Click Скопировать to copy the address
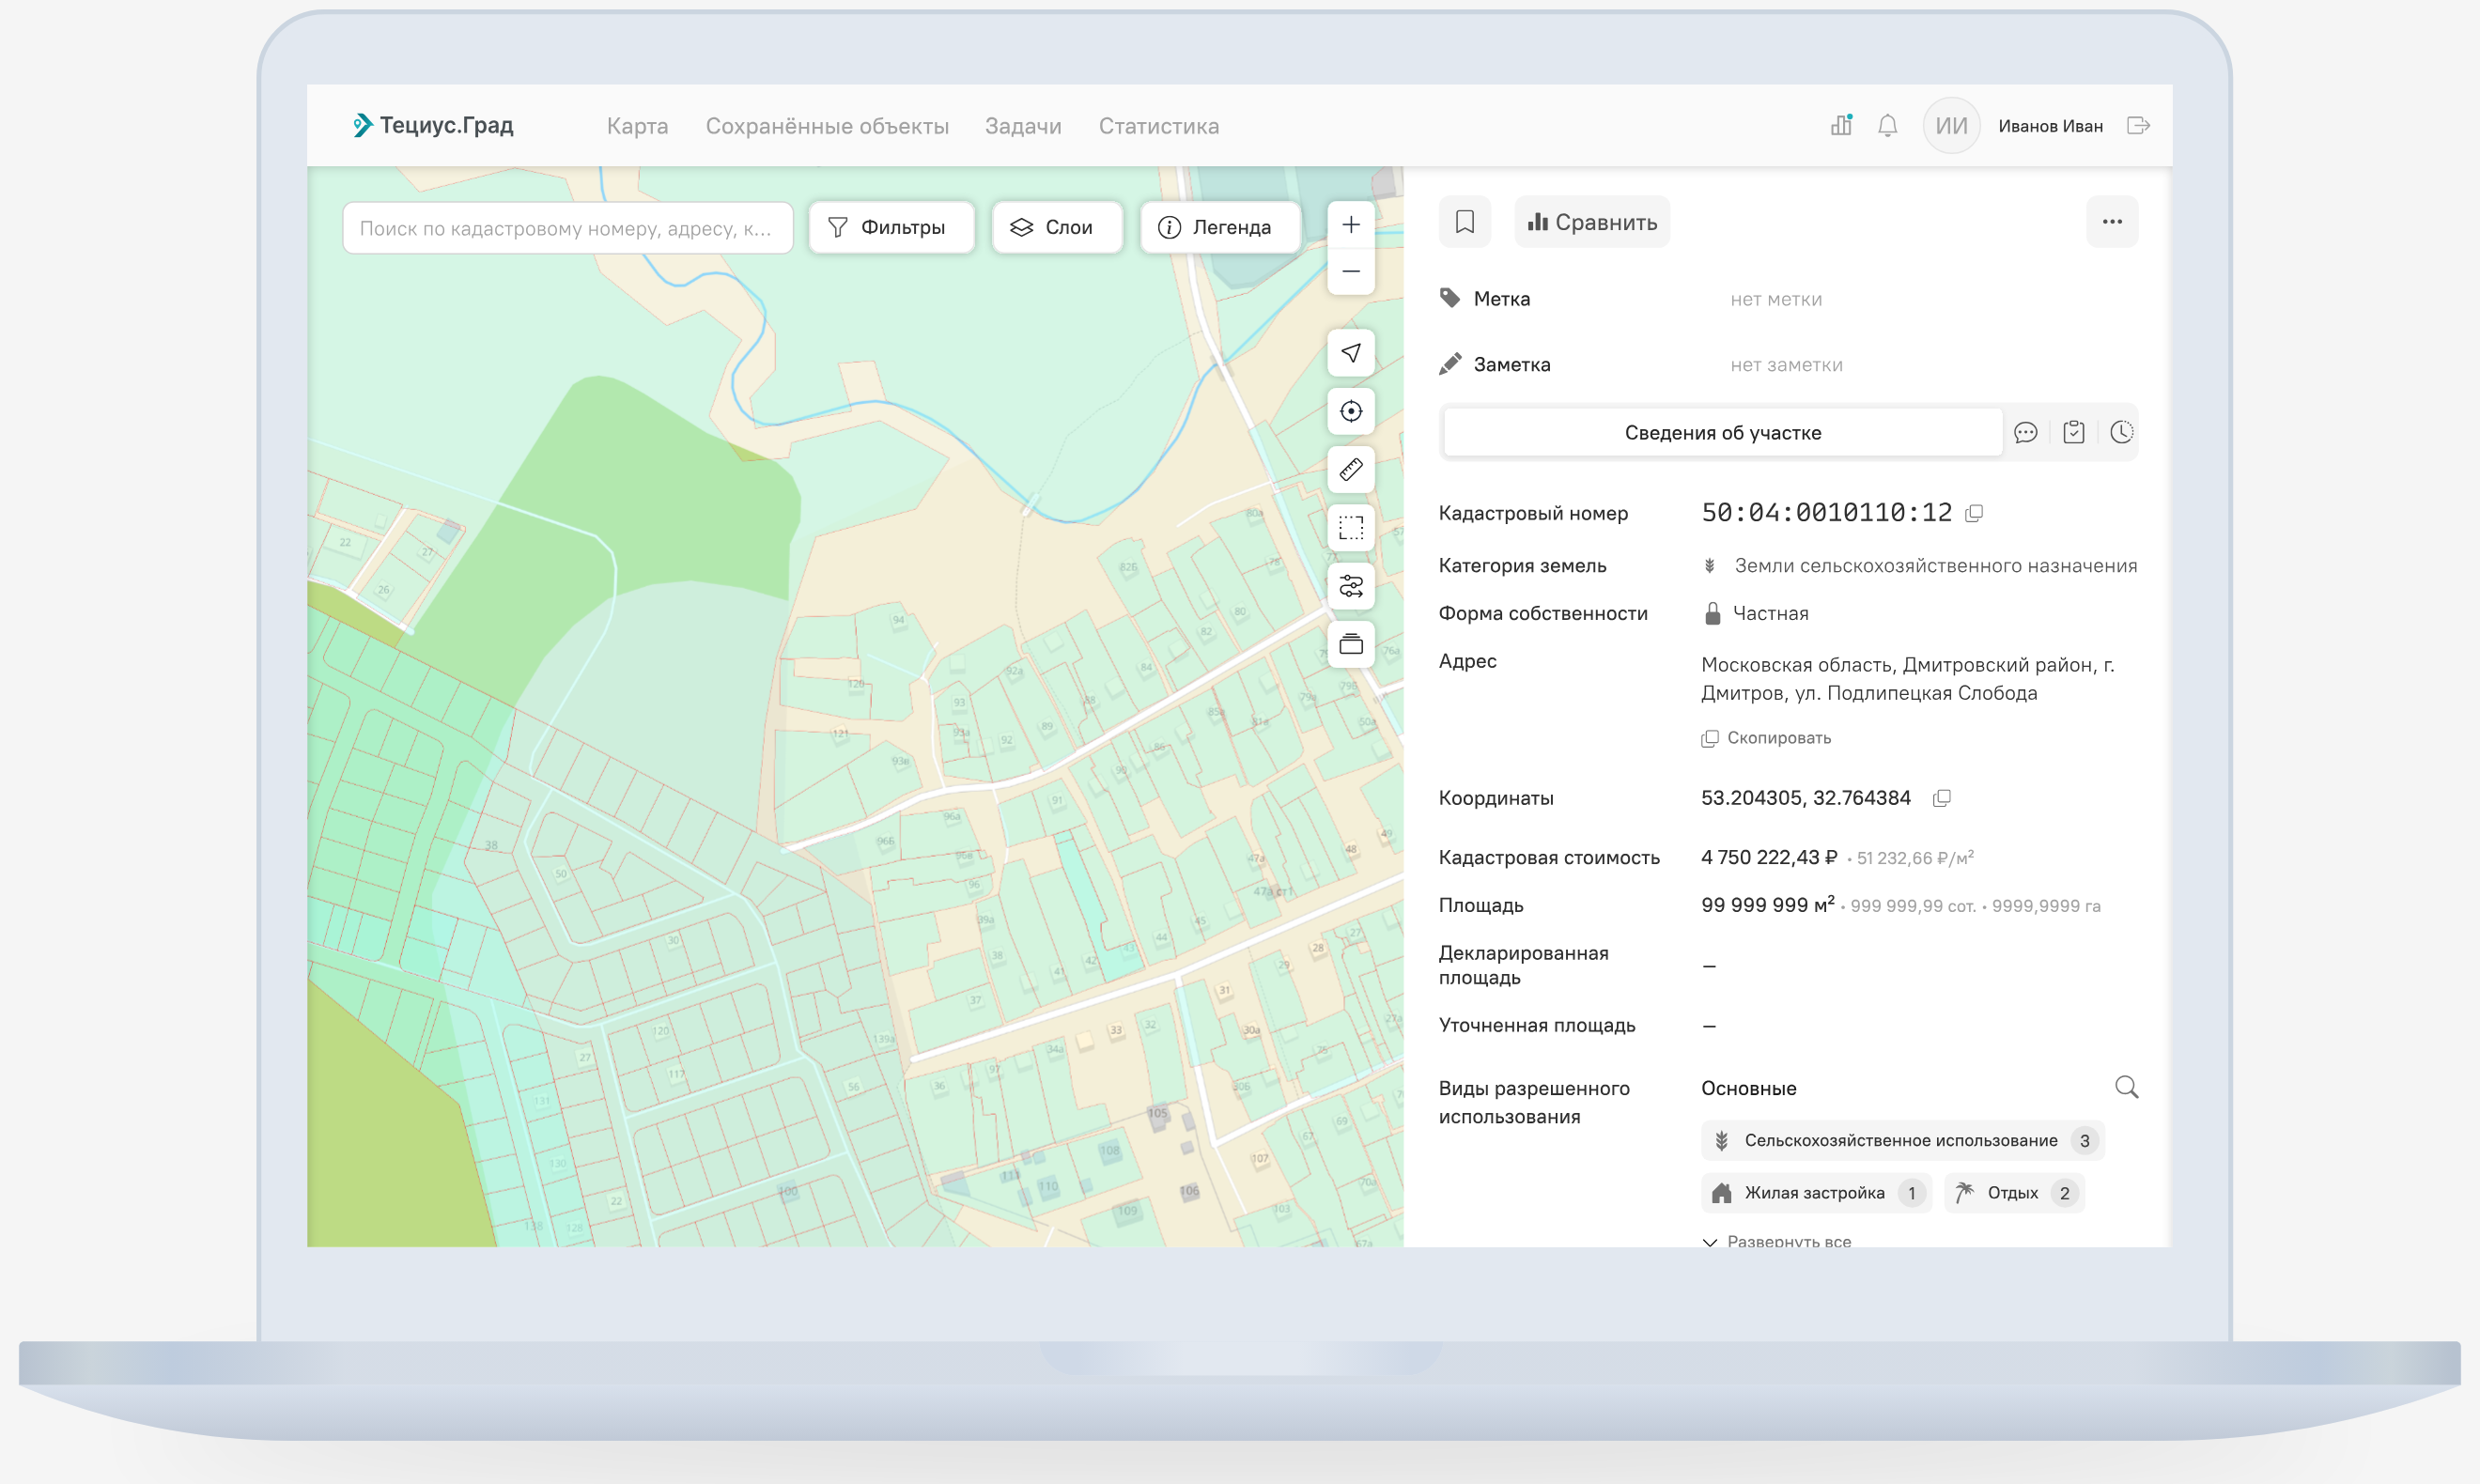The height and width of the screenshot is (1484, 2480). (x=1766, y=738)
